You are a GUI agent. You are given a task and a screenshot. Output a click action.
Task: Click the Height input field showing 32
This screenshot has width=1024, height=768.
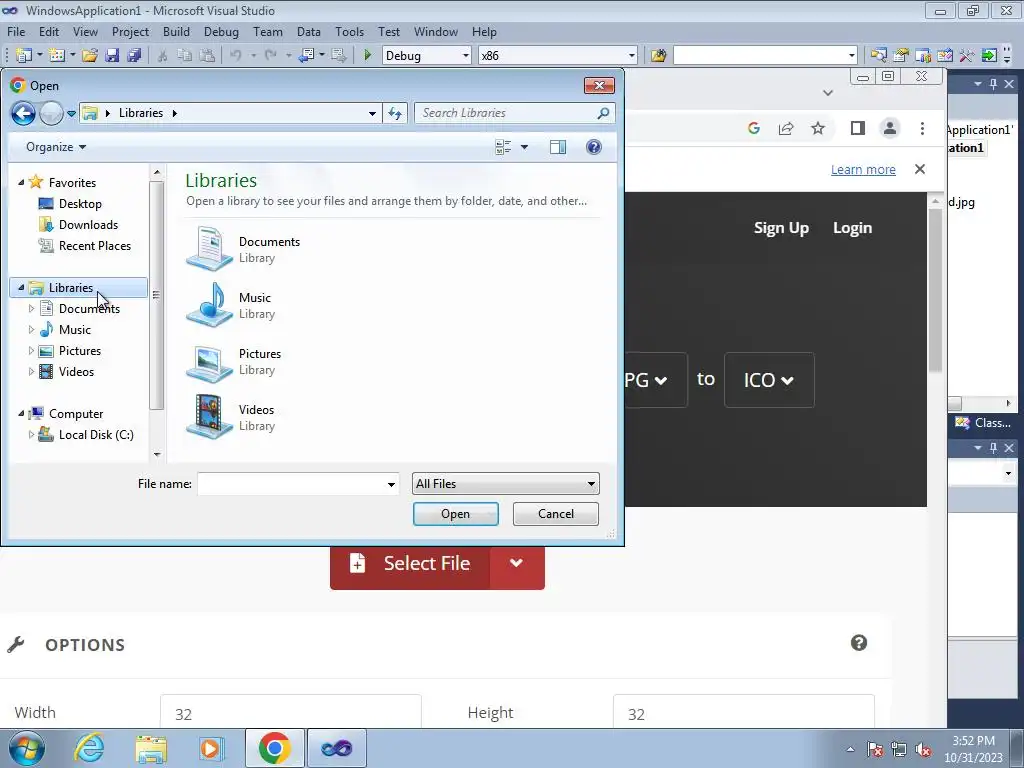click(743, 714)
